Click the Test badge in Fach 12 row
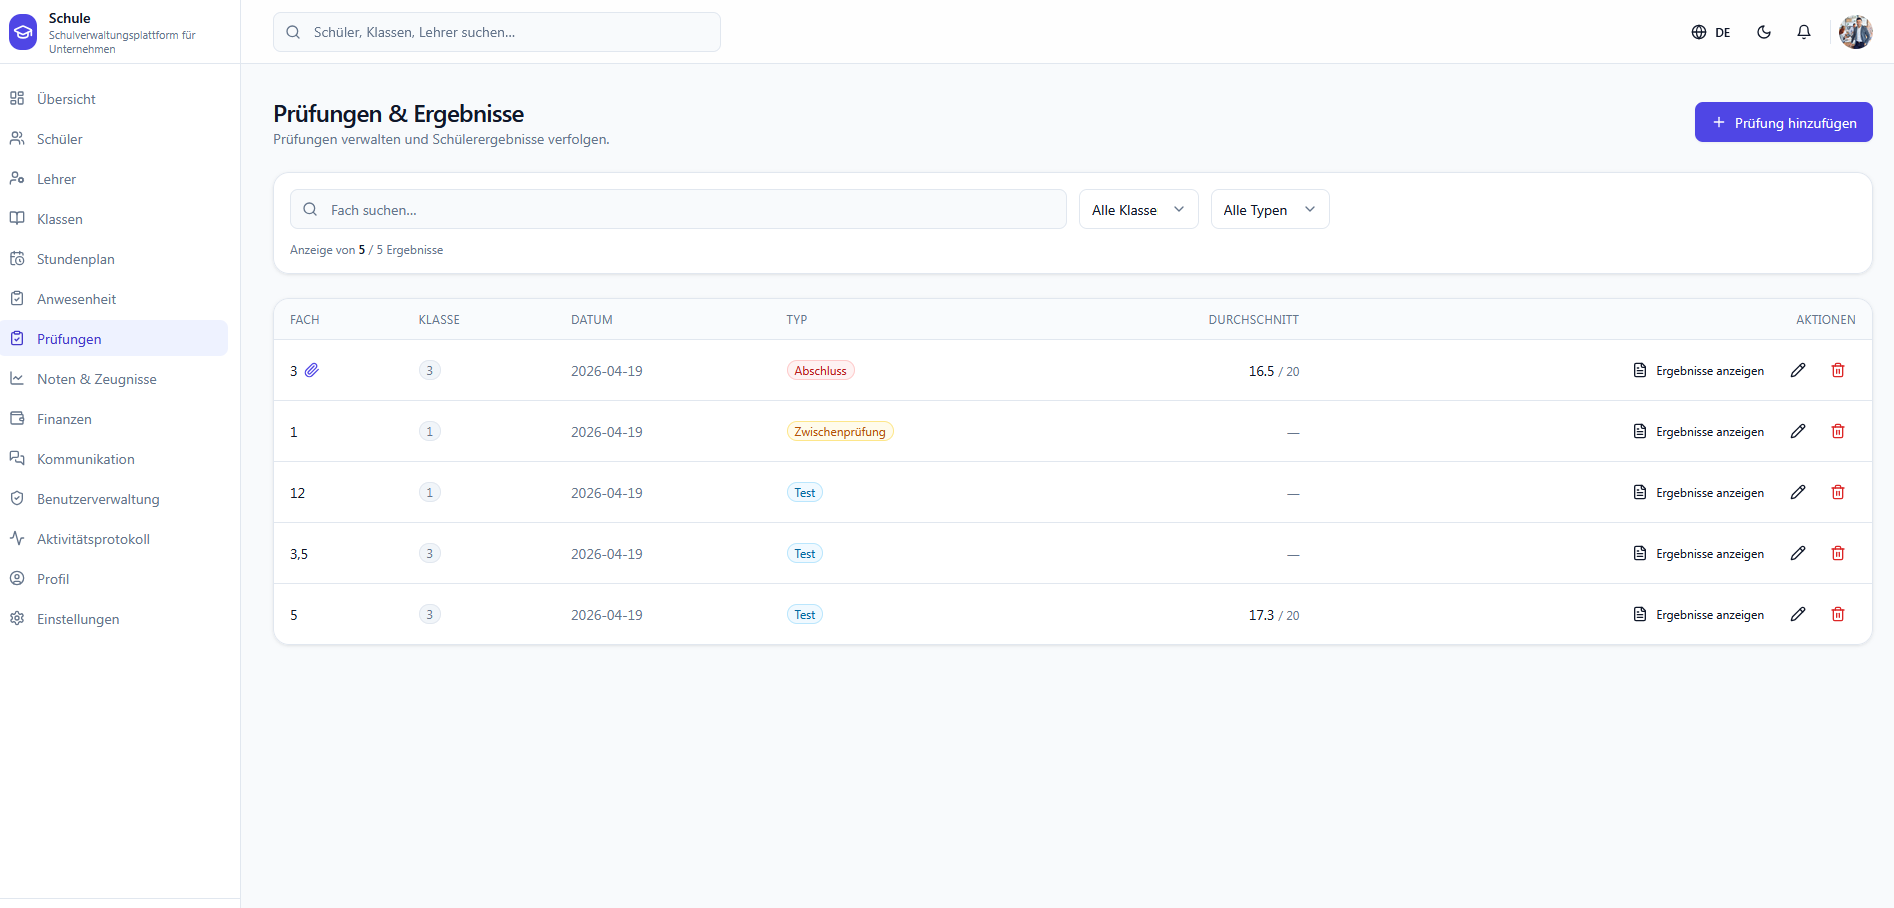 click(x=805, y=493)
